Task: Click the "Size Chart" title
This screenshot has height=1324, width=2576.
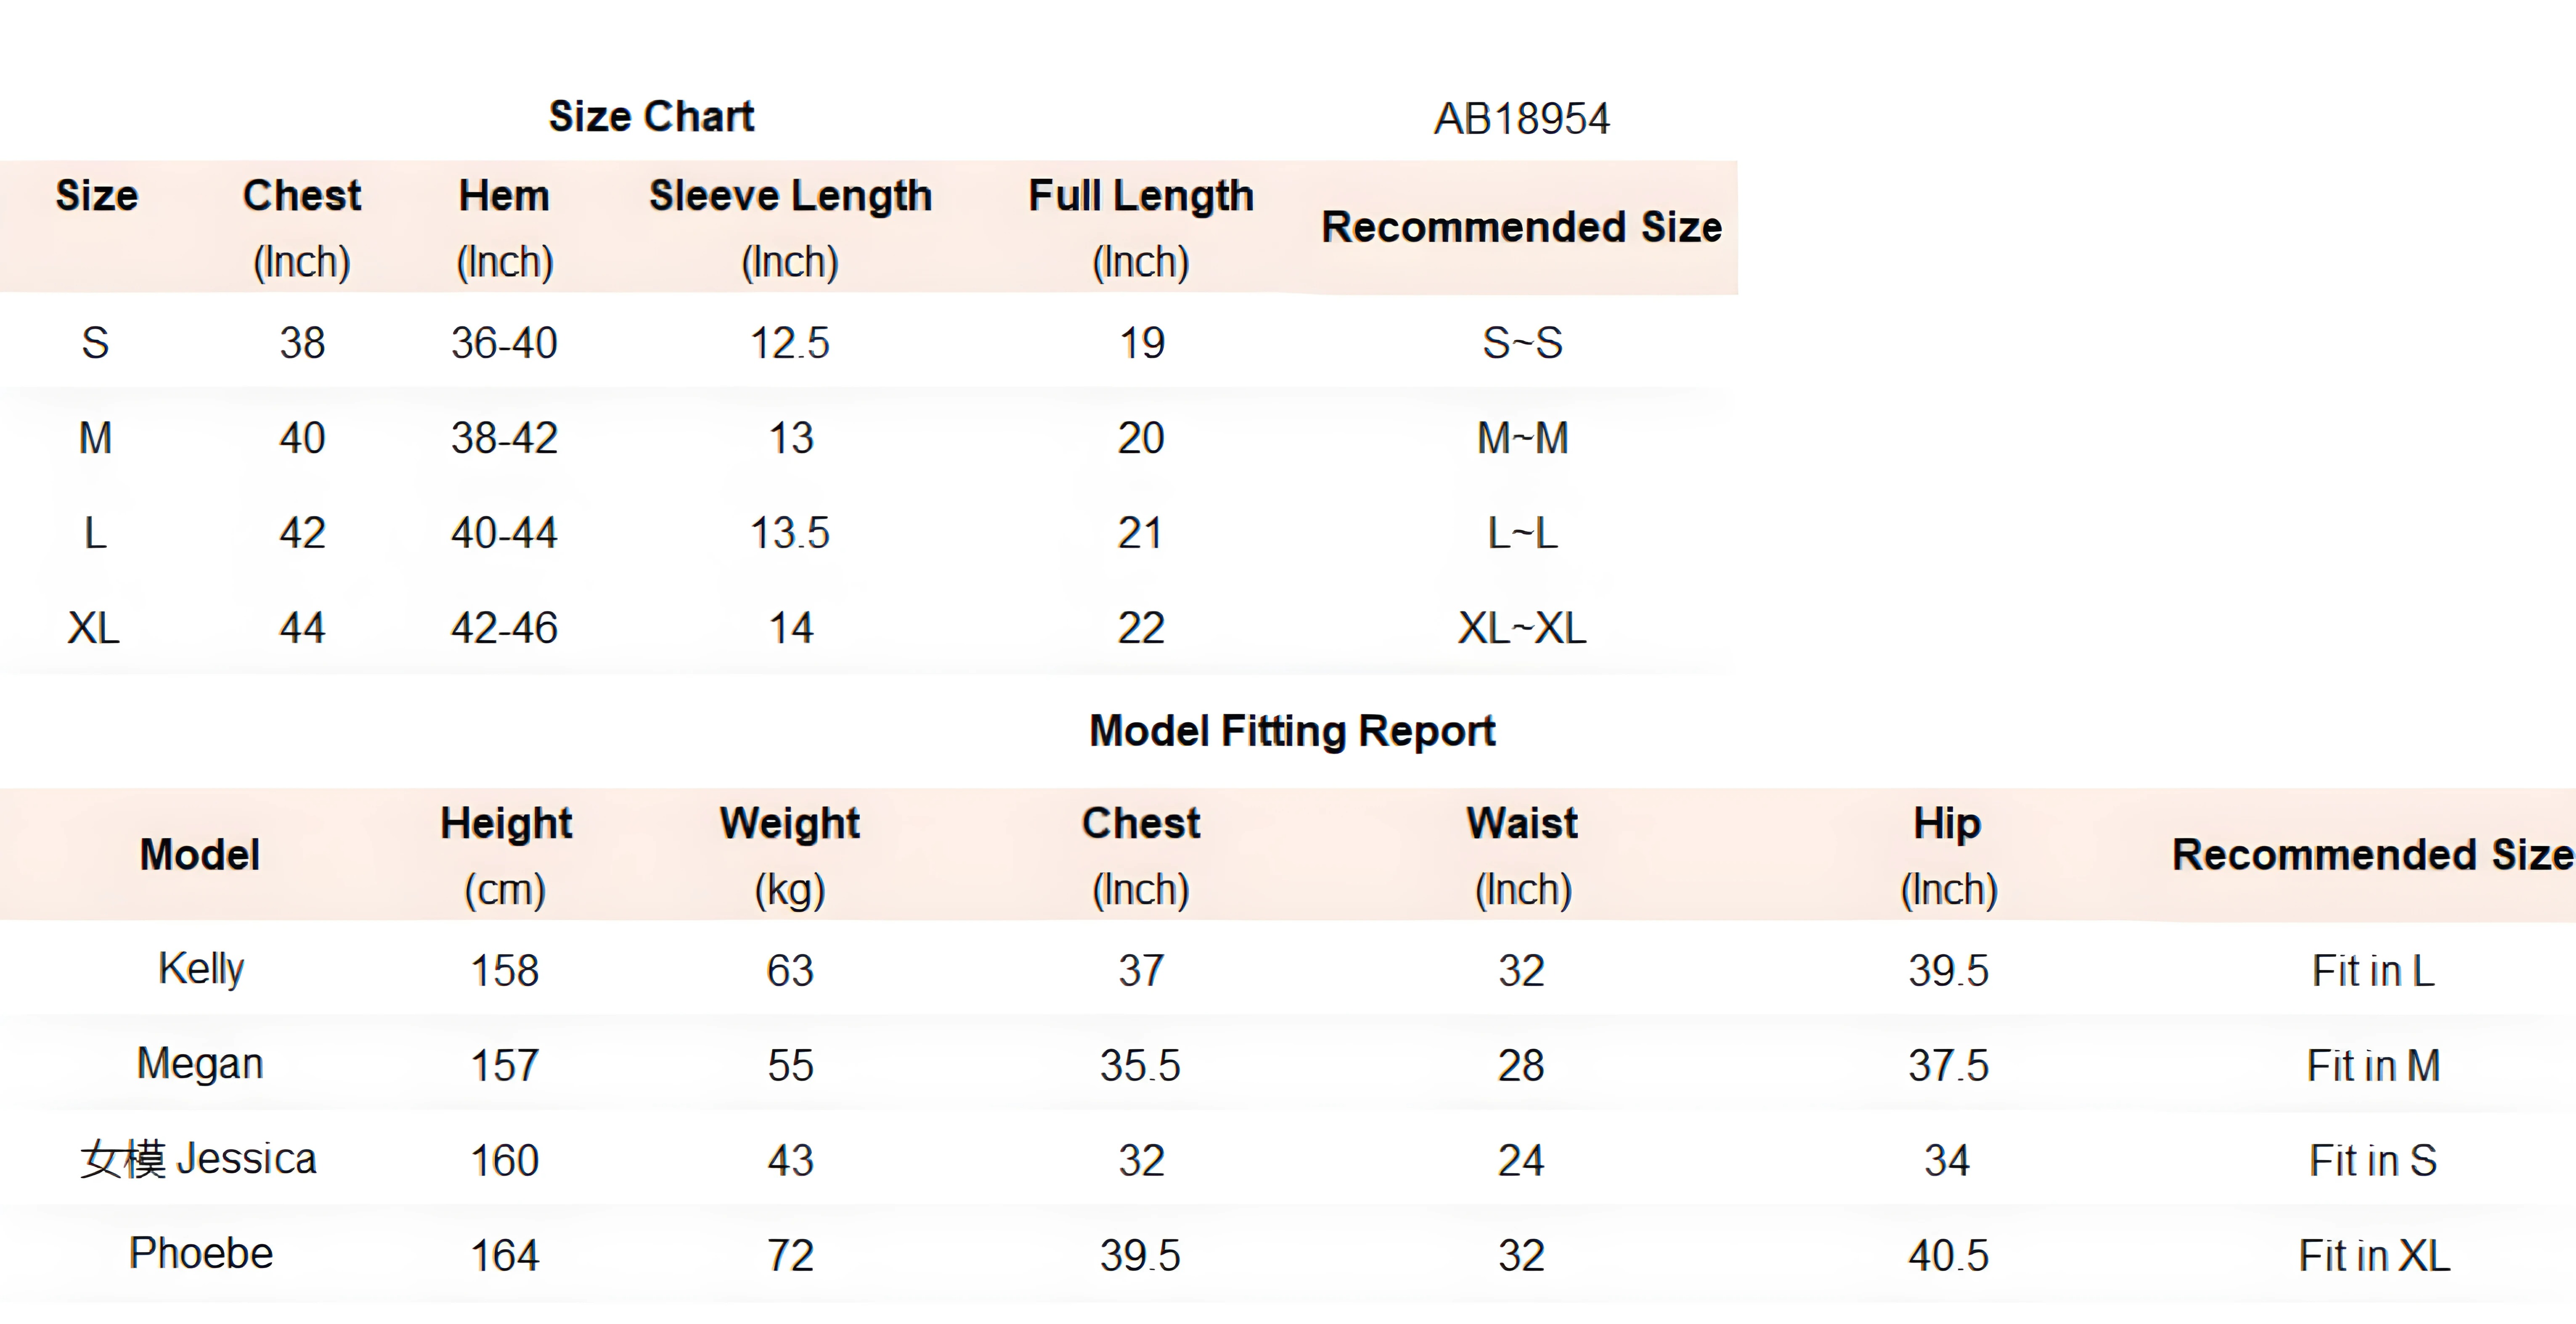Action: [x=651, y=117]
